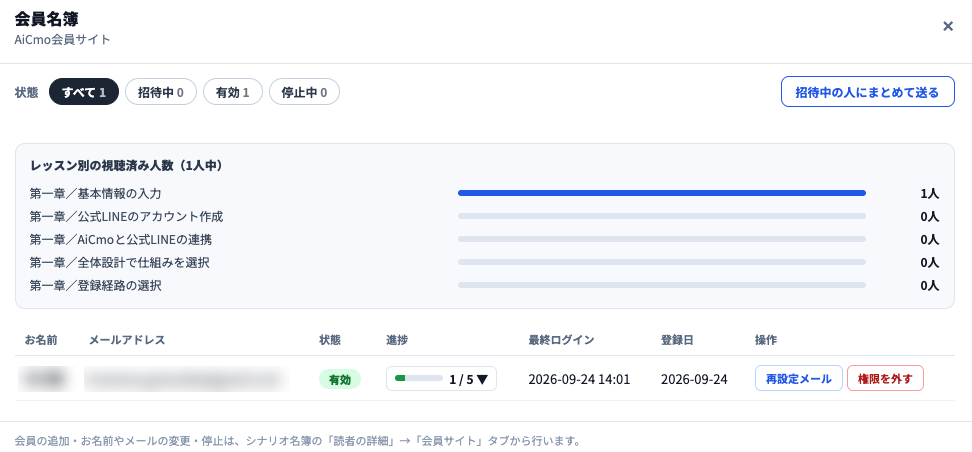The image size is (972, 452).
Task: Click the 1人 count for 基本情報の入力
Action: click(929, 193)
